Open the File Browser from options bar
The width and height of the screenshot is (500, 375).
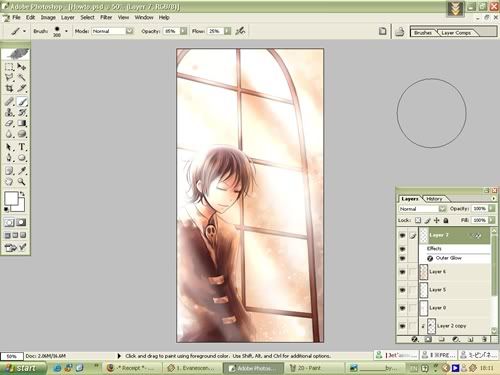click(x=399, y=32)
